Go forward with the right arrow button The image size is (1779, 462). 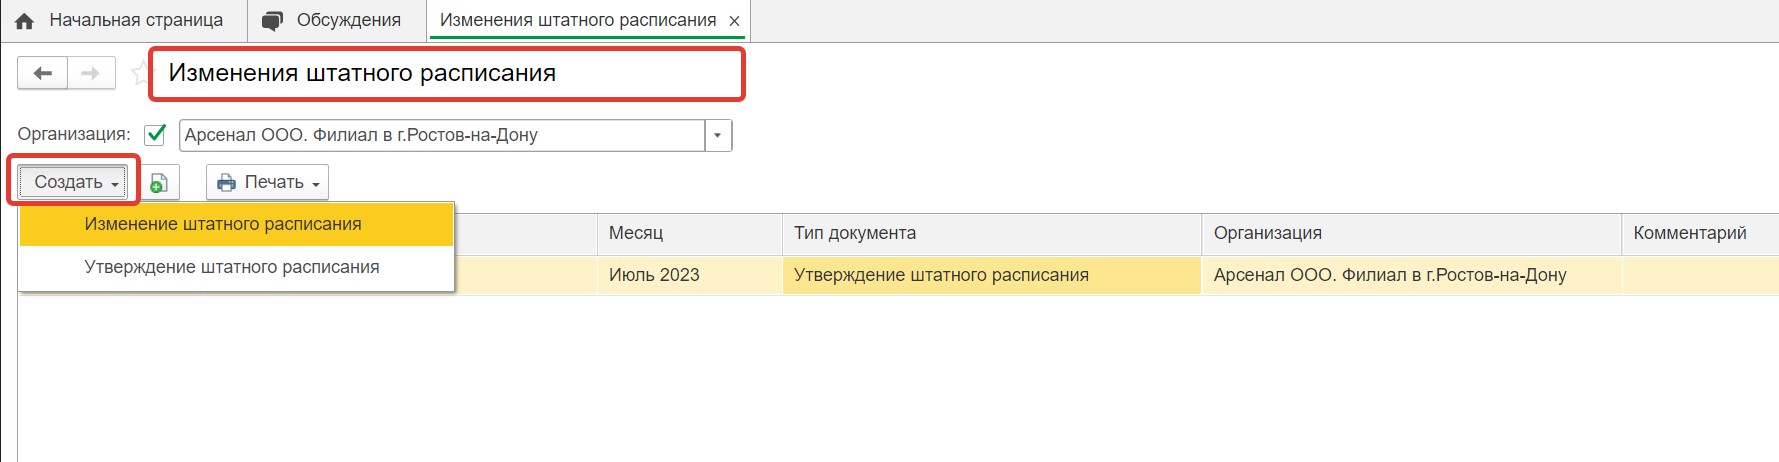point(91,73)
